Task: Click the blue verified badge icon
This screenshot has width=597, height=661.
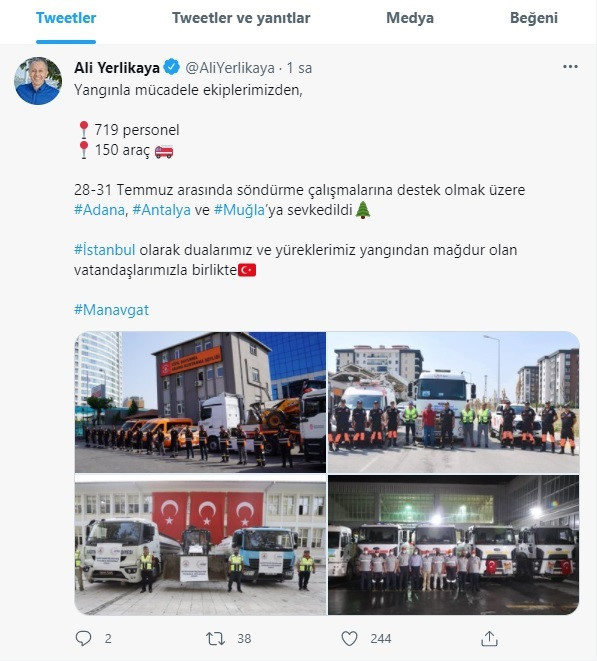Action: [172, 67]
